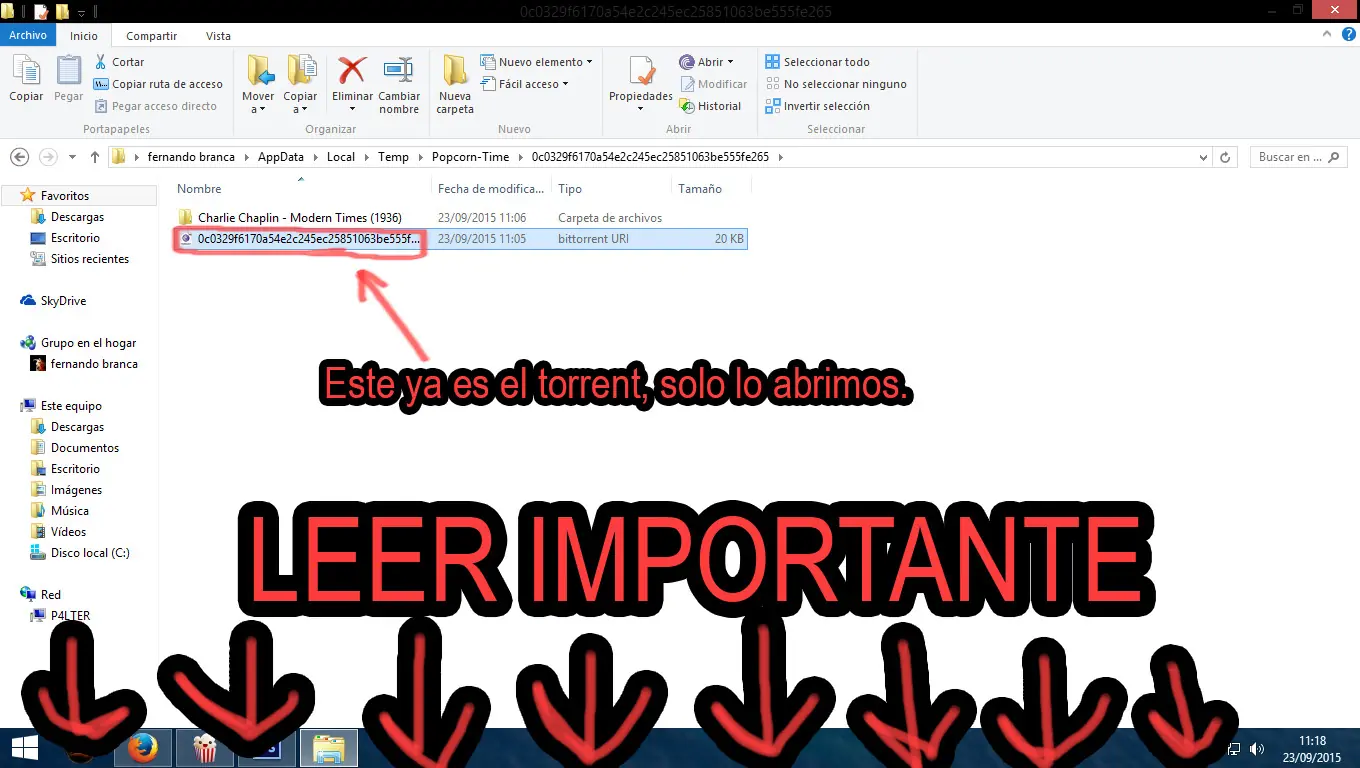Open the Windows Start button

tap(24, 748)
